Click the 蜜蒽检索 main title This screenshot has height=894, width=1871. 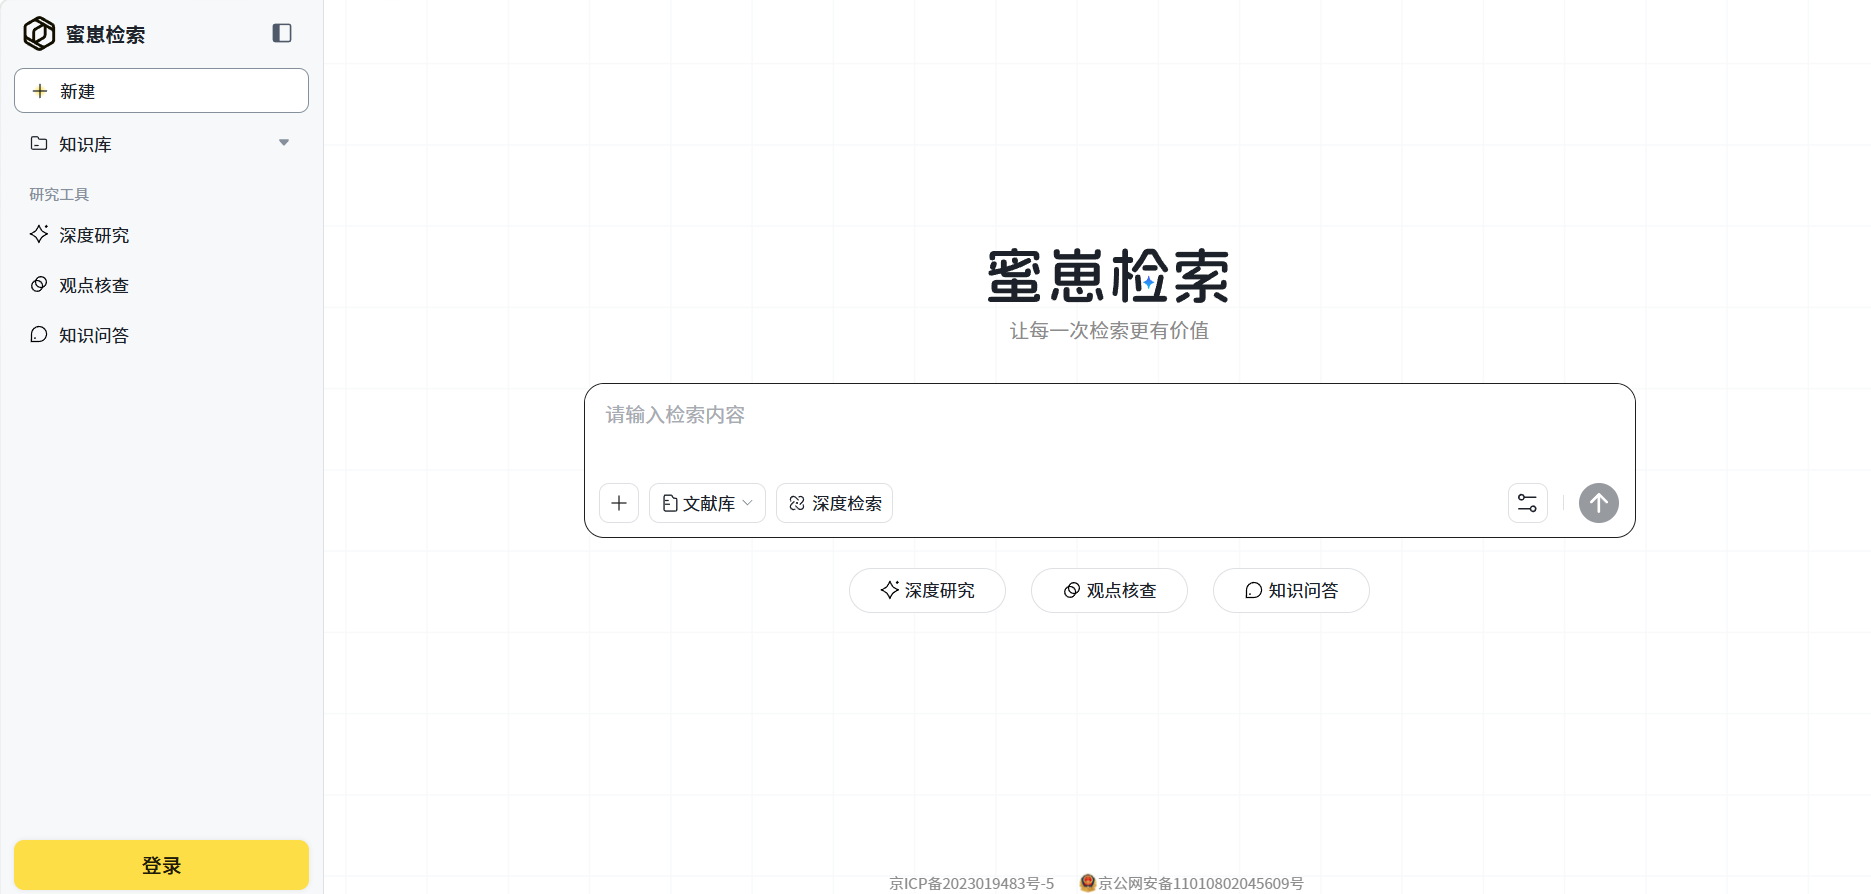[x=1108, y=276]
